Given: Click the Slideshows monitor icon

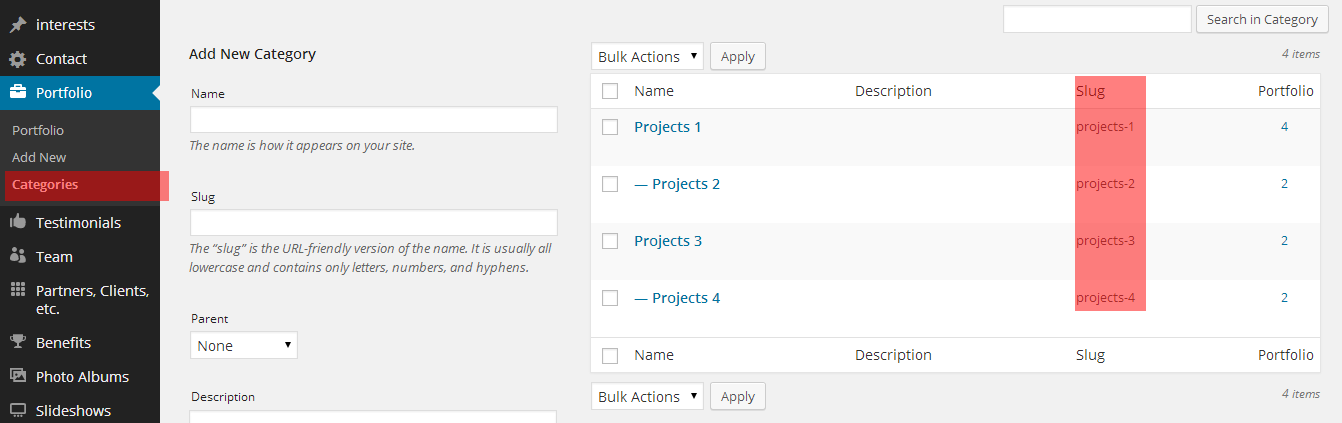Looking at the screenshot, I should pyautogui.click(x=18, y=411).
